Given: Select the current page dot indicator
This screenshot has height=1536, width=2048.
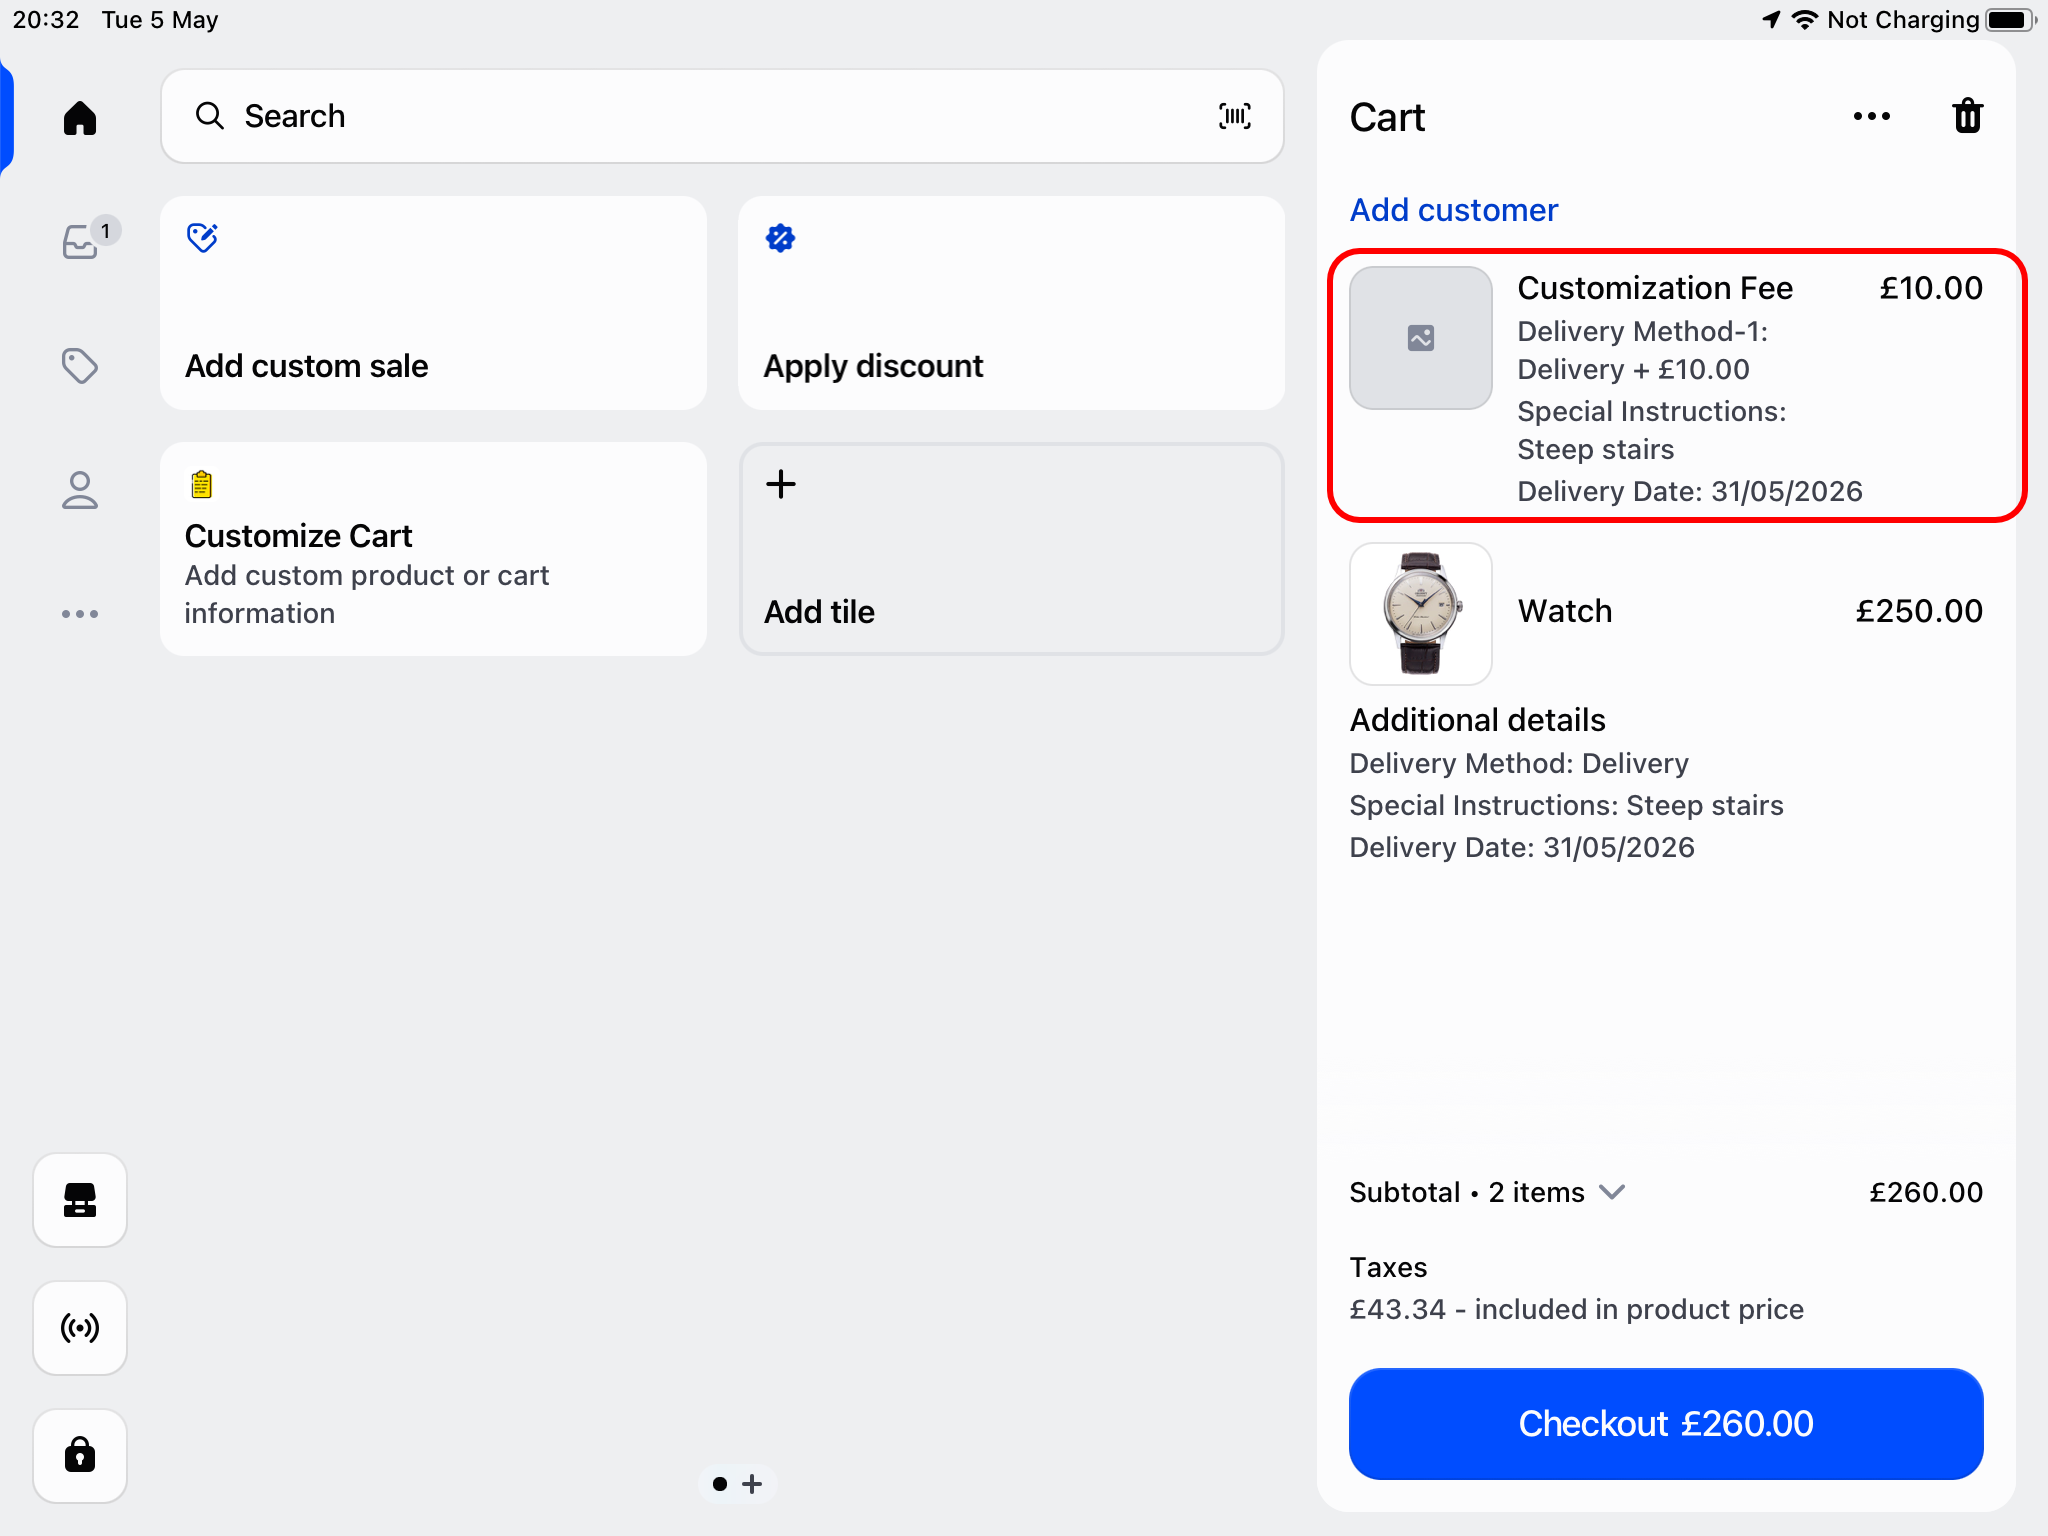Looking at the screenshot, I should click(x=719, y=1484).
